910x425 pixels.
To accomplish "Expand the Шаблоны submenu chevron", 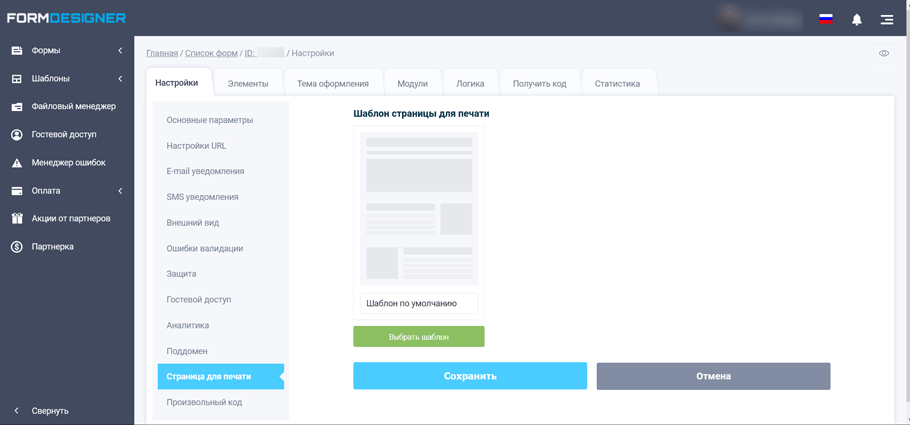I will point(120,79).
